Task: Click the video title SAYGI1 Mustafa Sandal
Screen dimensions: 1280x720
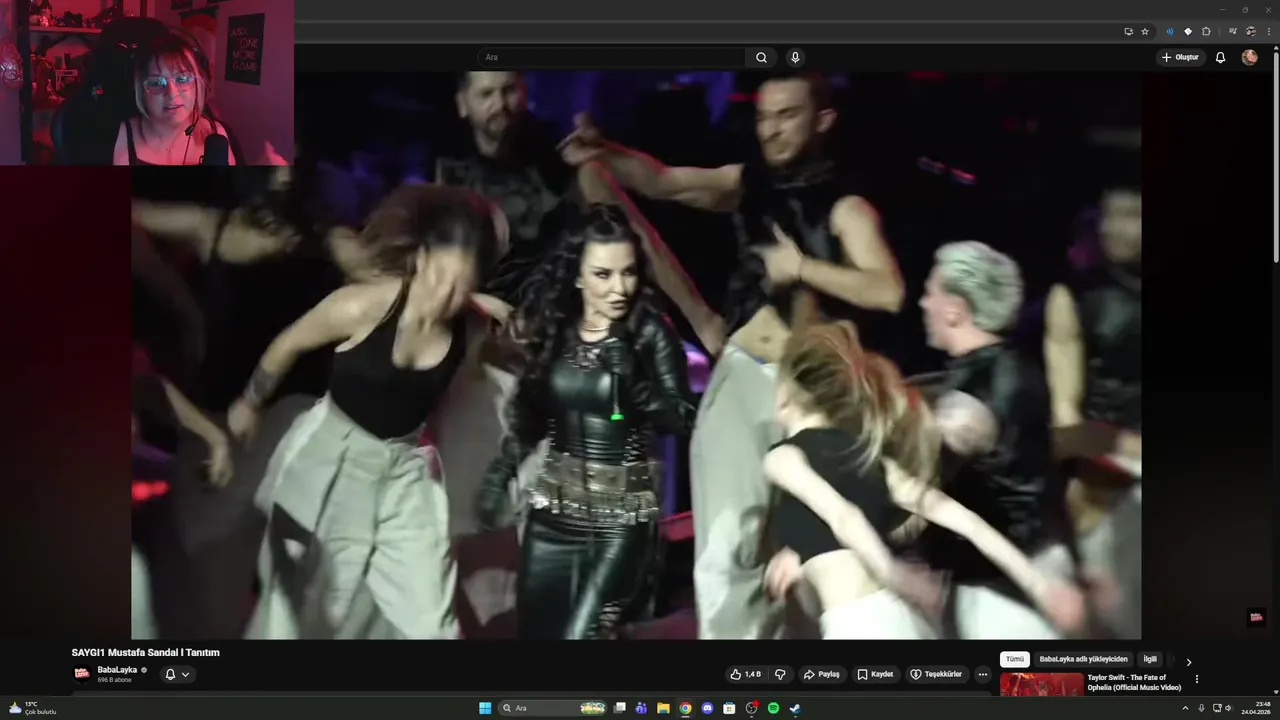Action: pos(145,652)
